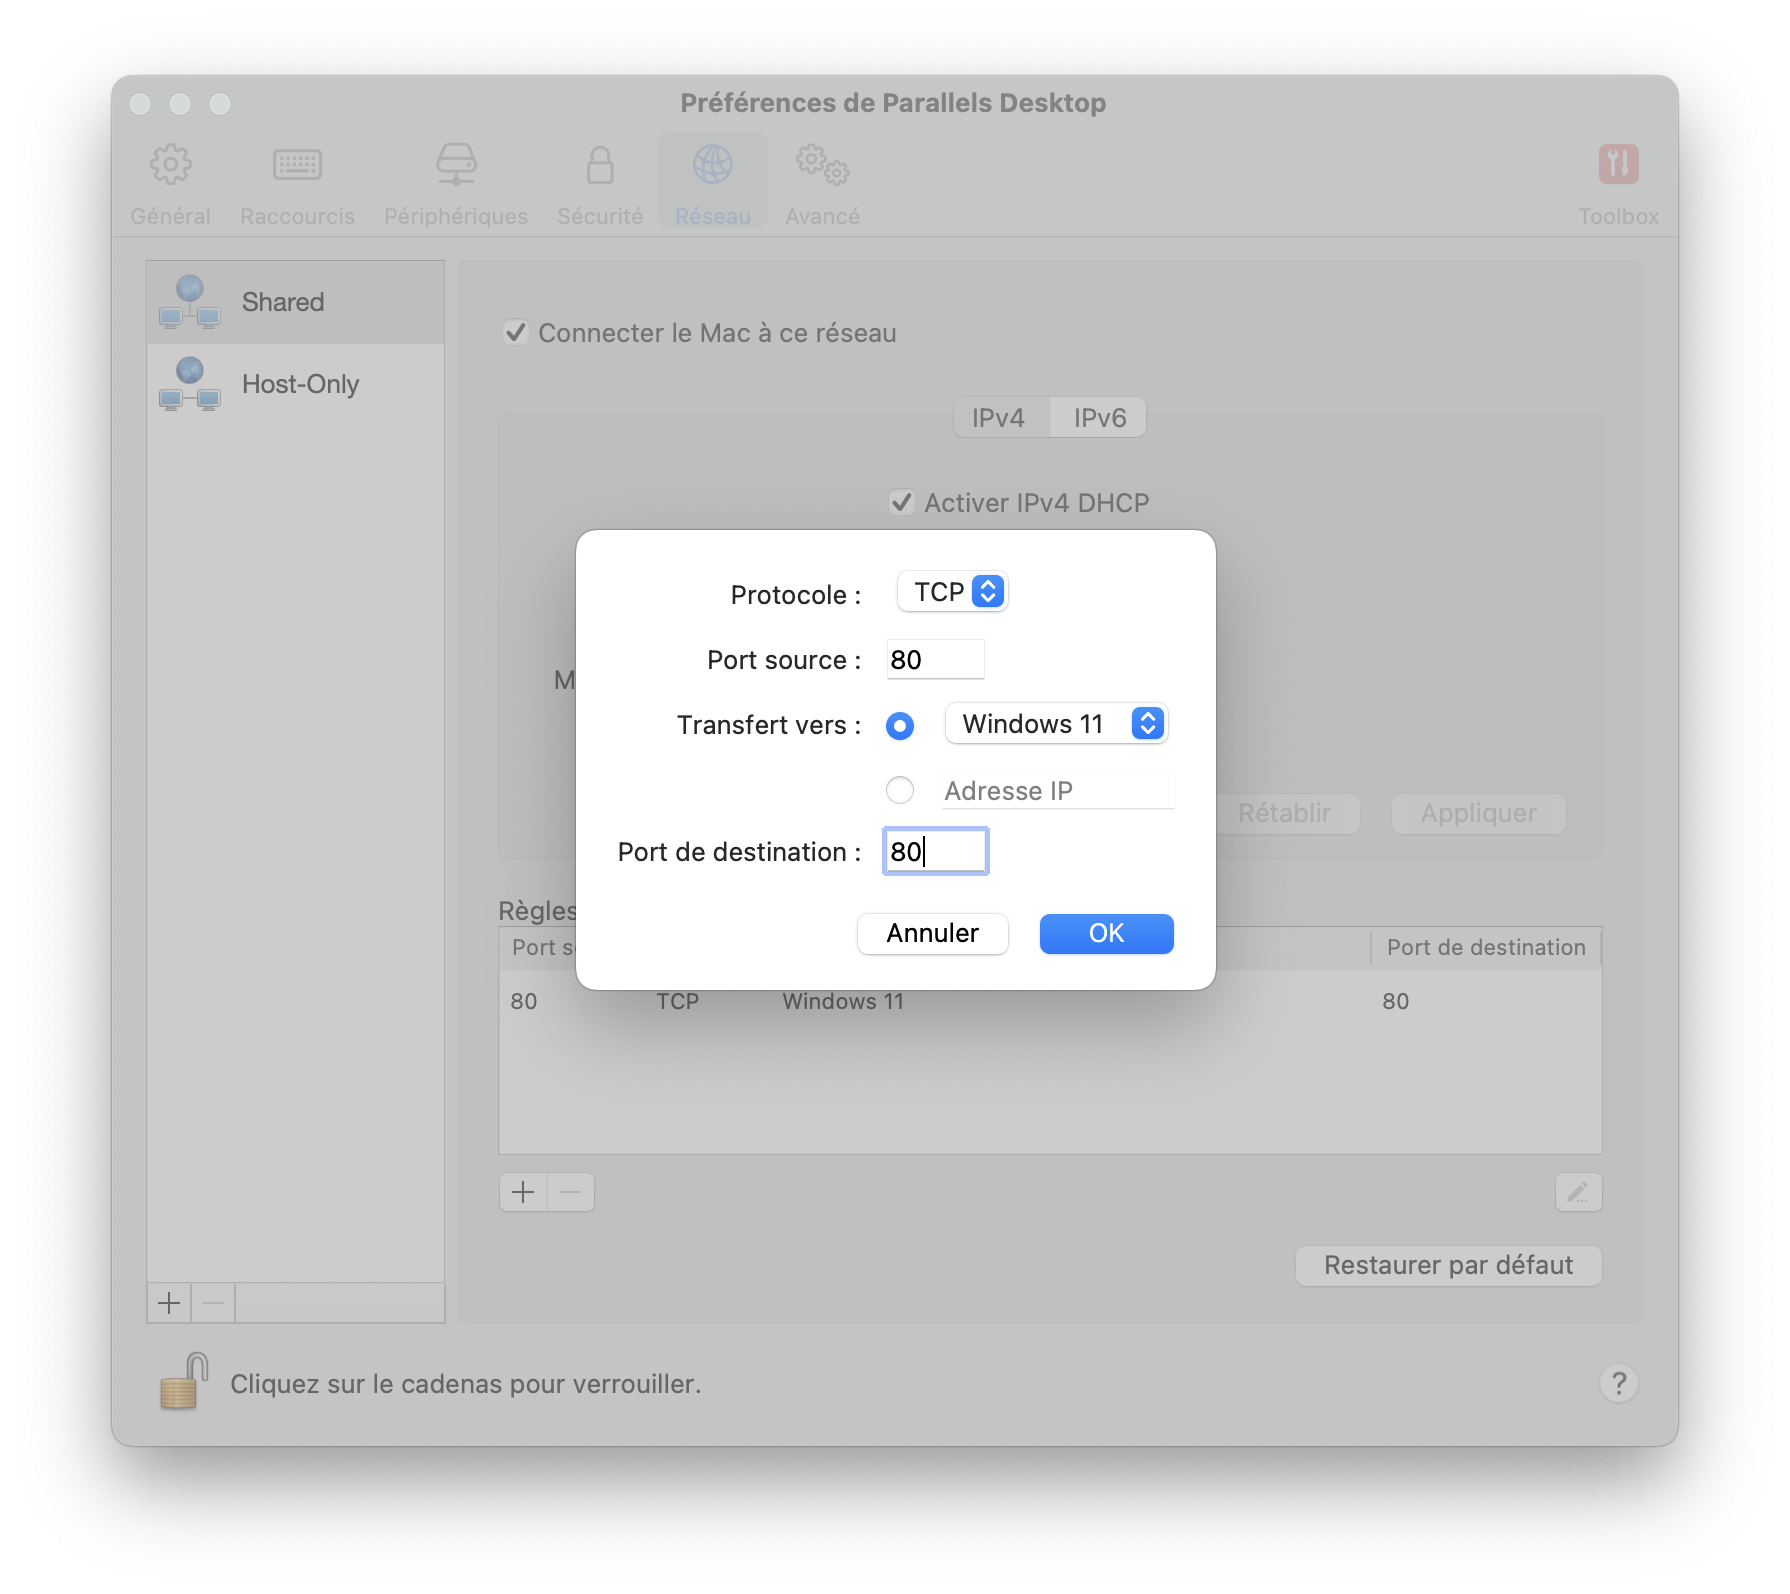Image resolution: width=1790 pixels, height=1594 pixels.
Task: Open the Protocole TCP dropdown
Action: point(953,592)
